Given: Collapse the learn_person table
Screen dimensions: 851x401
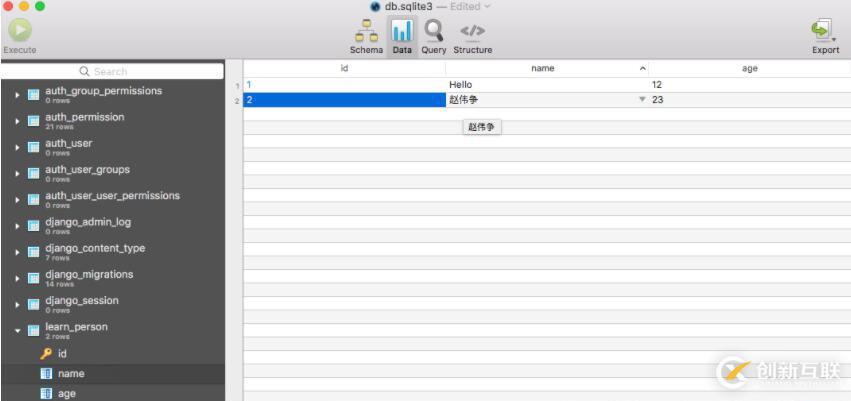Looking at the screenshot, I should [x=17, y=330].
